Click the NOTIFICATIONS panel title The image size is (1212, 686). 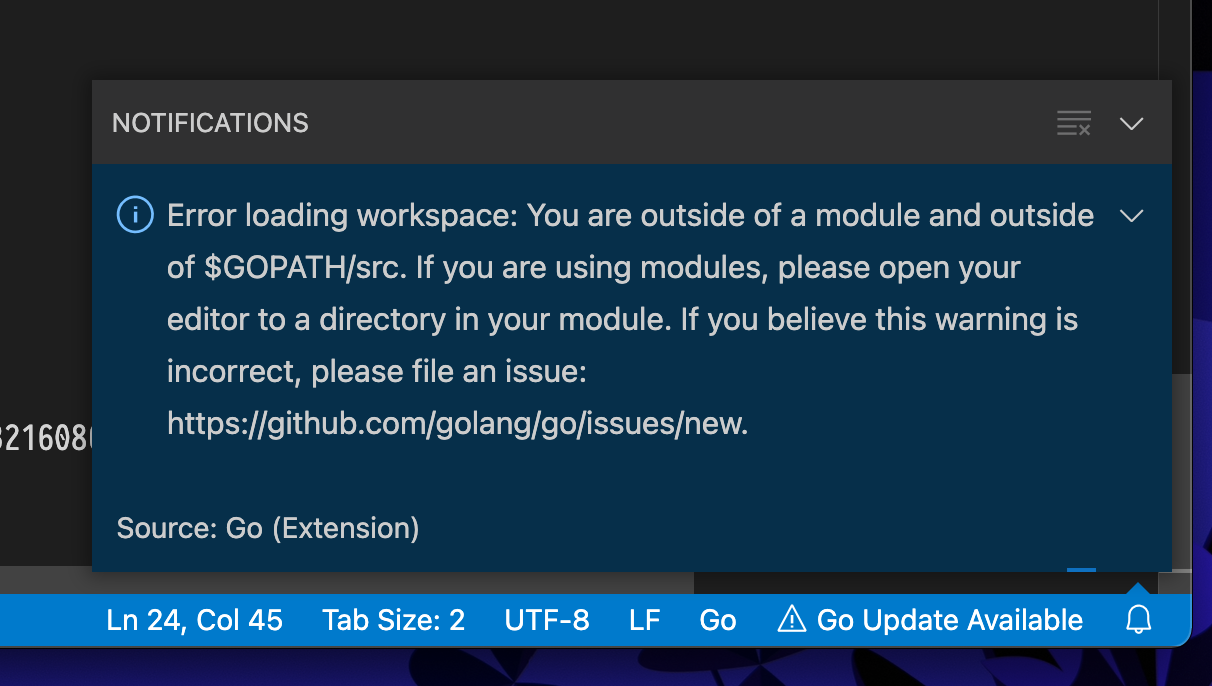pos(210,123)
